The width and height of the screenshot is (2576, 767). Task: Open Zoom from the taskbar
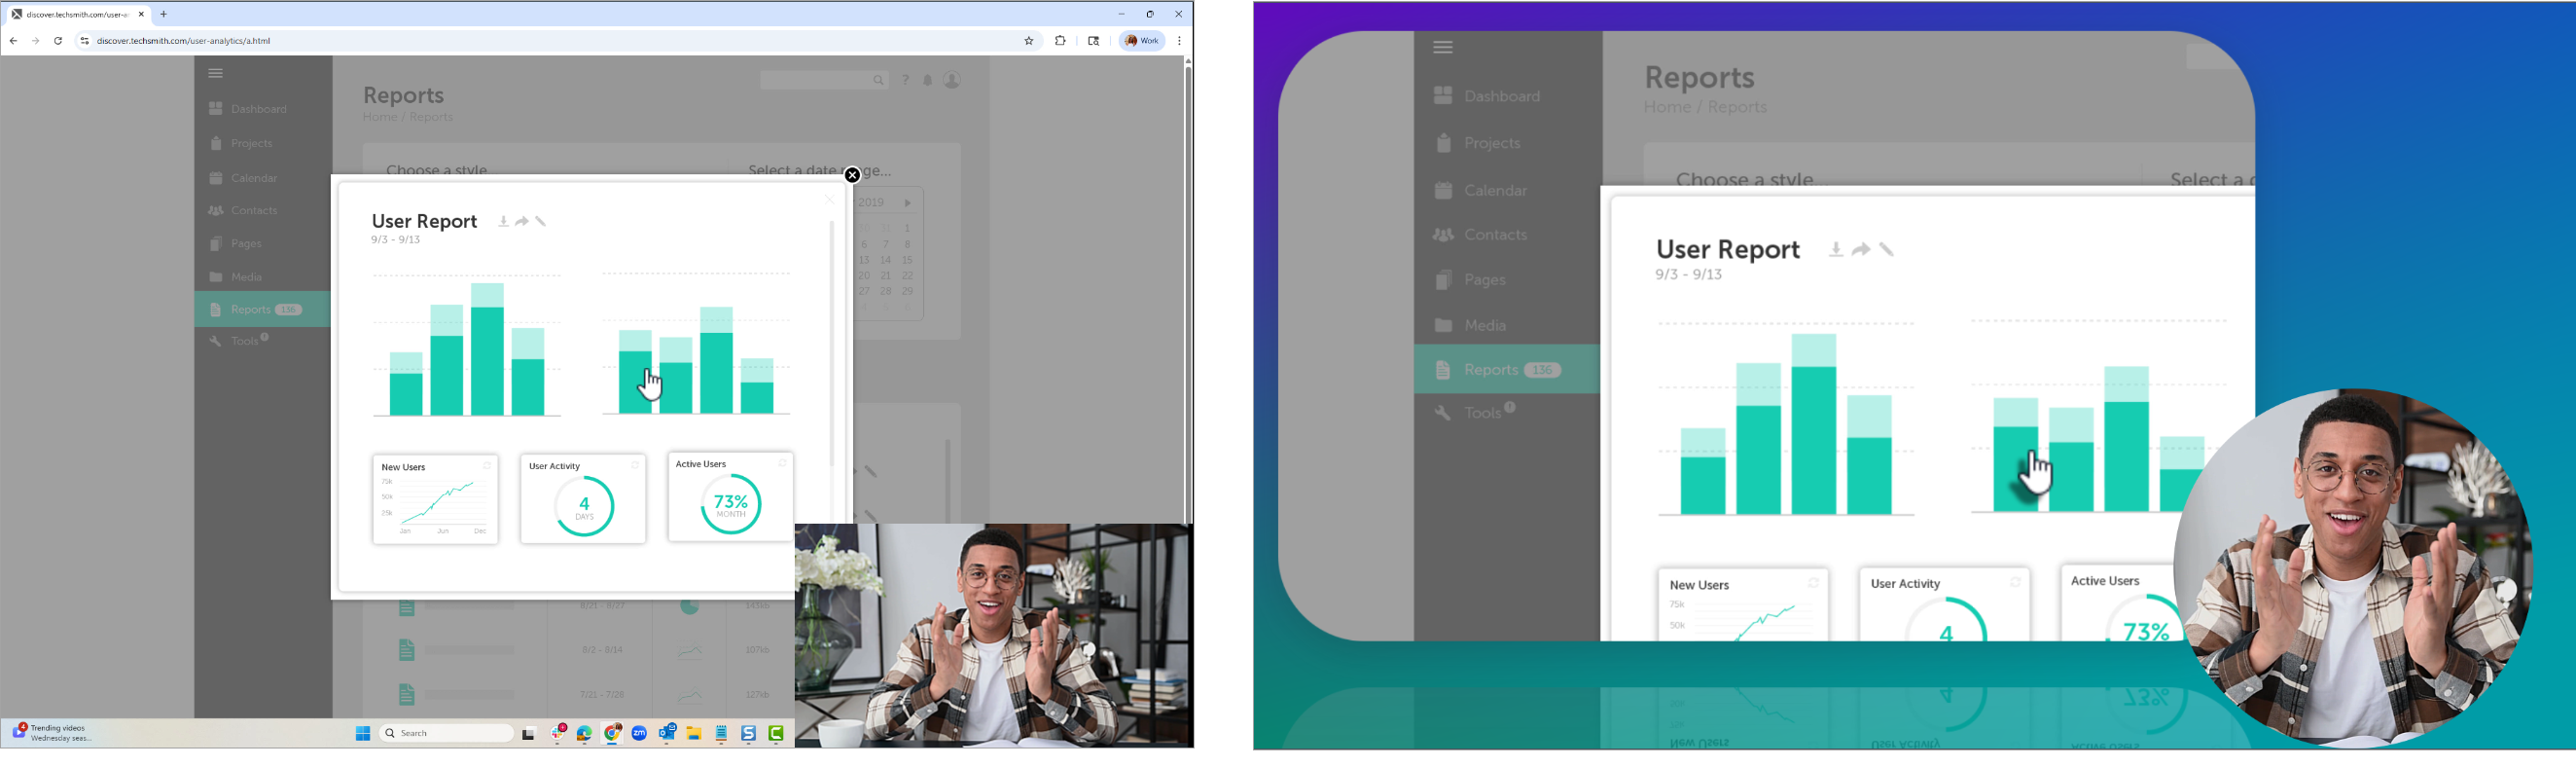click(x=640, y=734)
